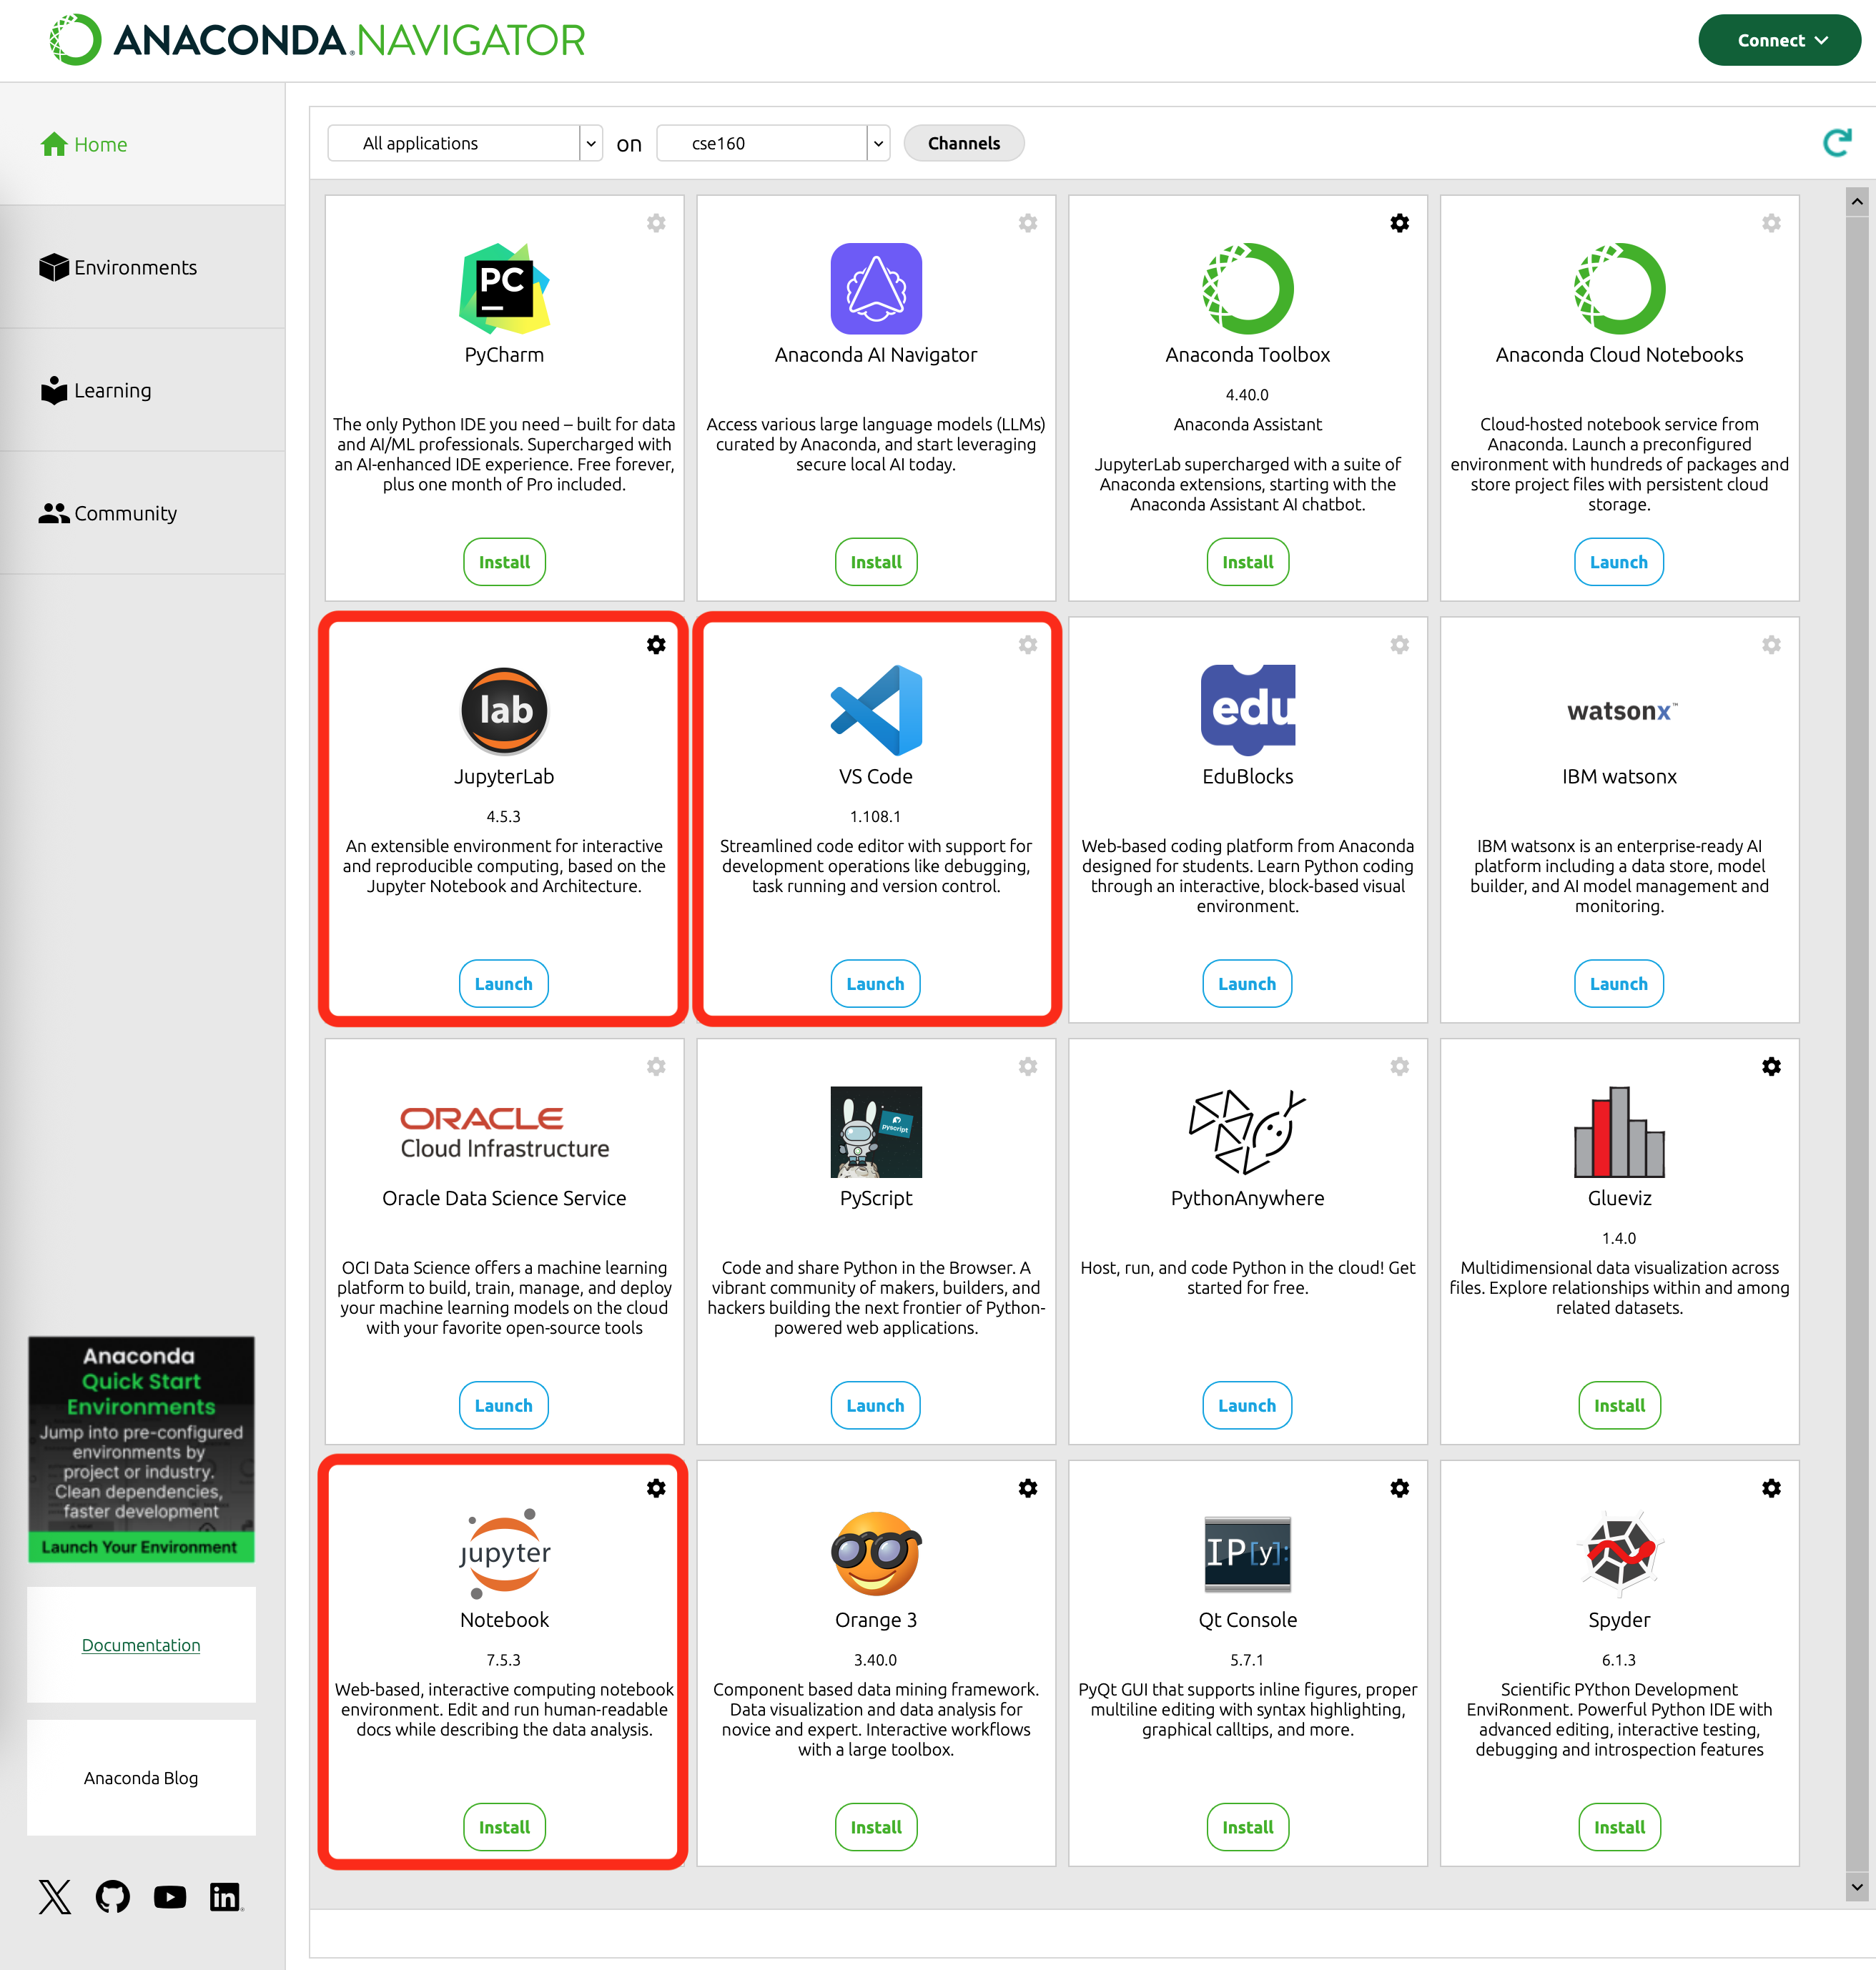Viewport: 1876px width, 1970px height.
Task: Open the GitHub social icon
Action: tap(113, 1896)
